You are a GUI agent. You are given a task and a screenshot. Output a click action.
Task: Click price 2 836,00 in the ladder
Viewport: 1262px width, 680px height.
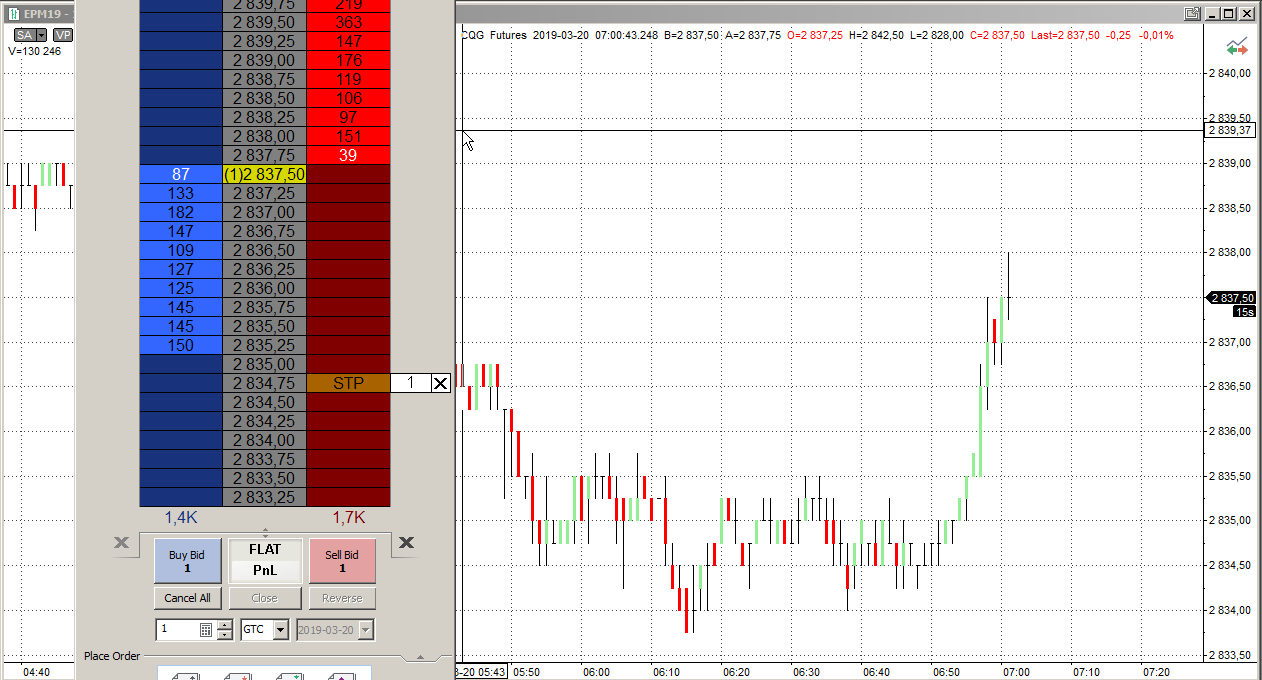(264, 288)
